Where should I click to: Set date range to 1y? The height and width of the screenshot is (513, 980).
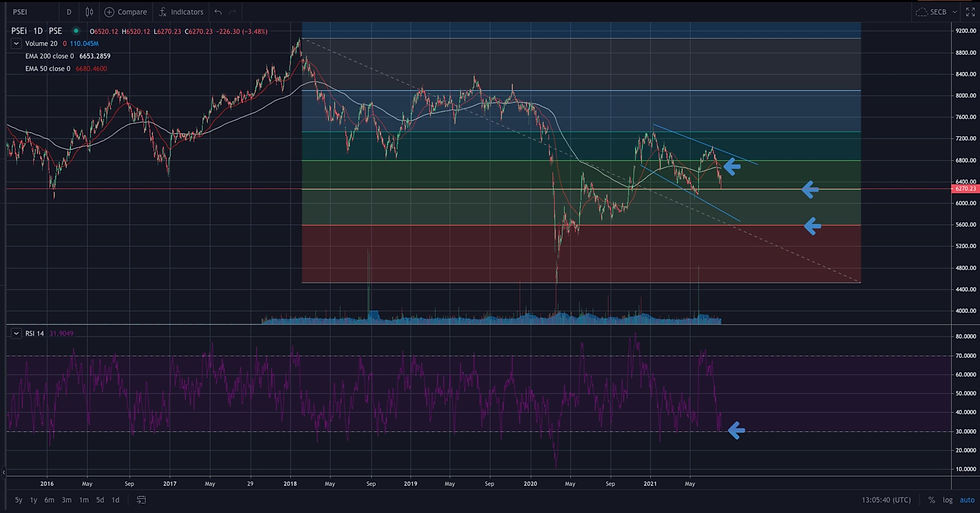click(34, 500)
